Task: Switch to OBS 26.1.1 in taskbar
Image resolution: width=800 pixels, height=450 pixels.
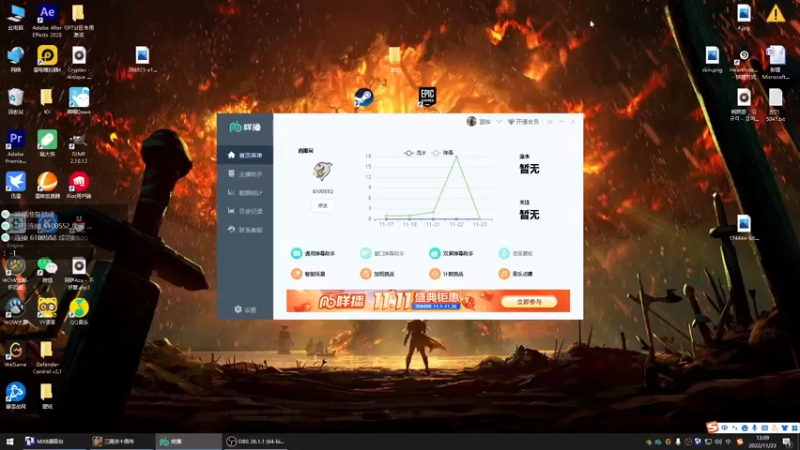Action: point(256,441)
